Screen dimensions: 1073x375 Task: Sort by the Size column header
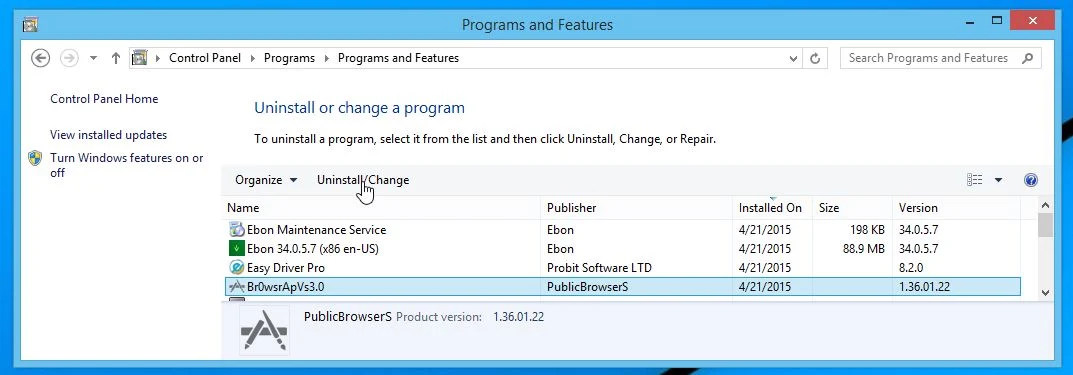[853, 208]
